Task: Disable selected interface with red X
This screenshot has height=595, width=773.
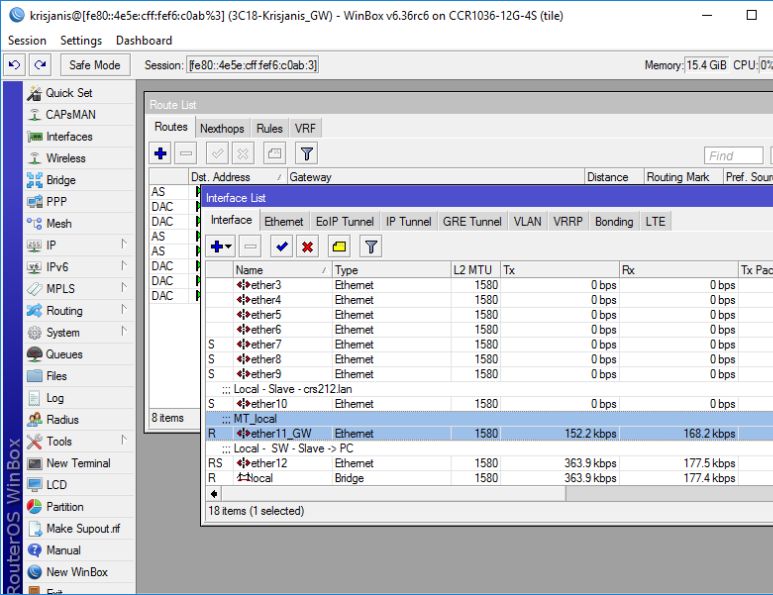Action: coord(307,246)
